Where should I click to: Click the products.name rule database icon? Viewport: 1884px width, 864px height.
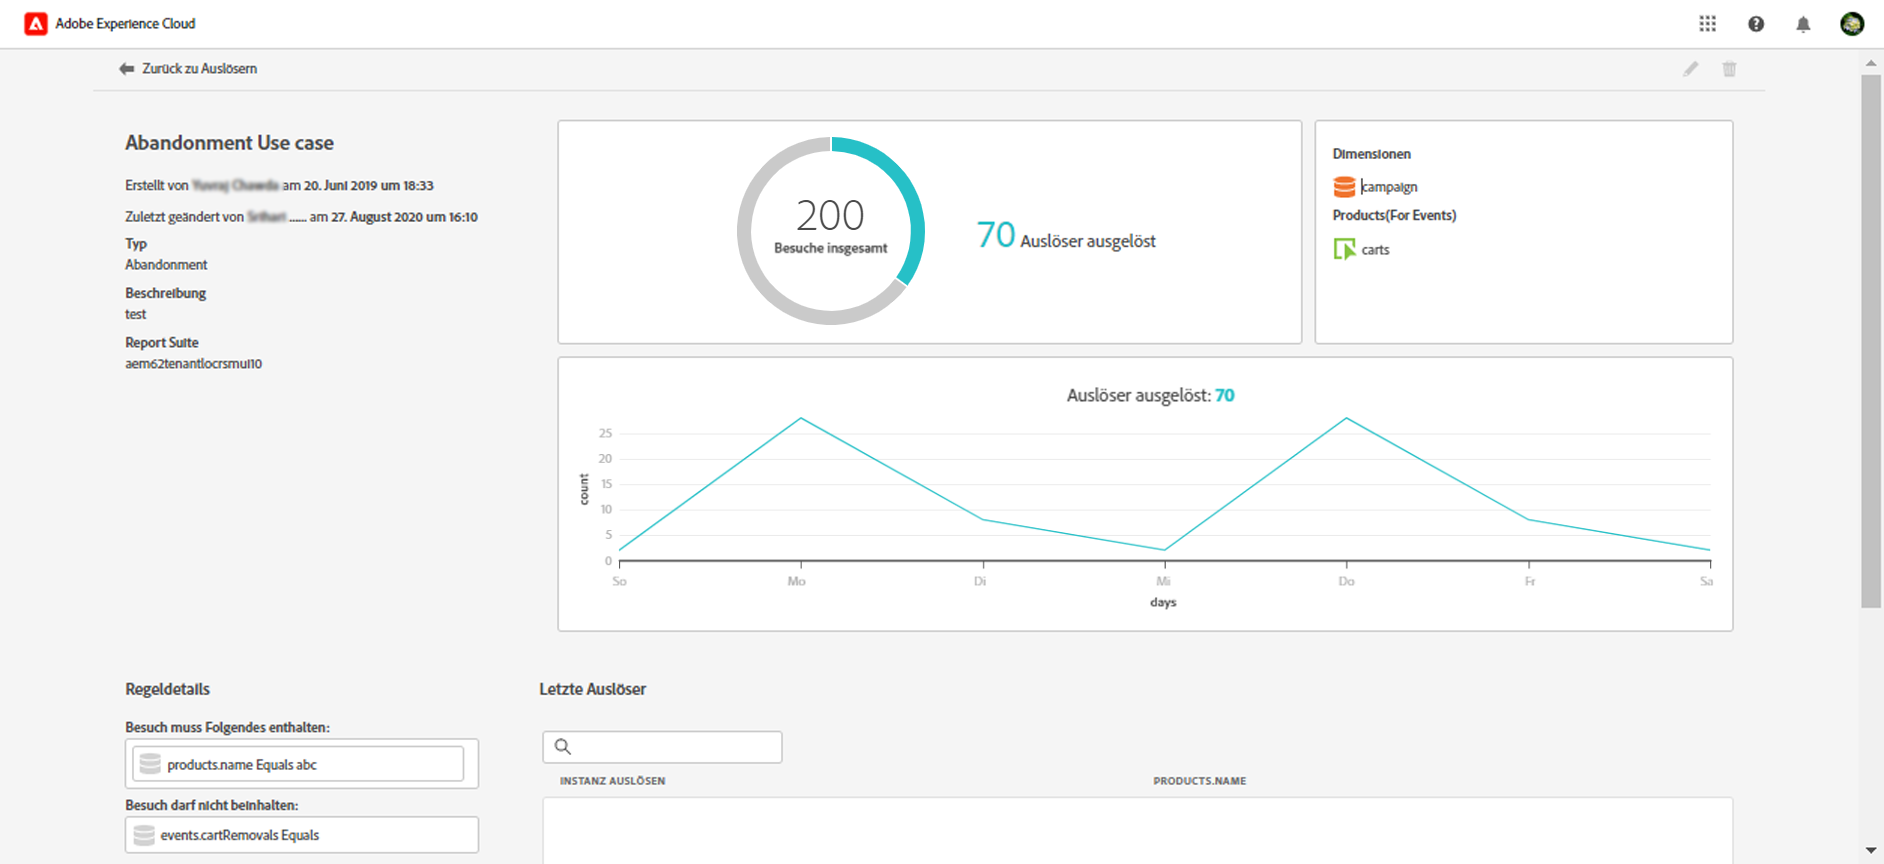point(150,764)
